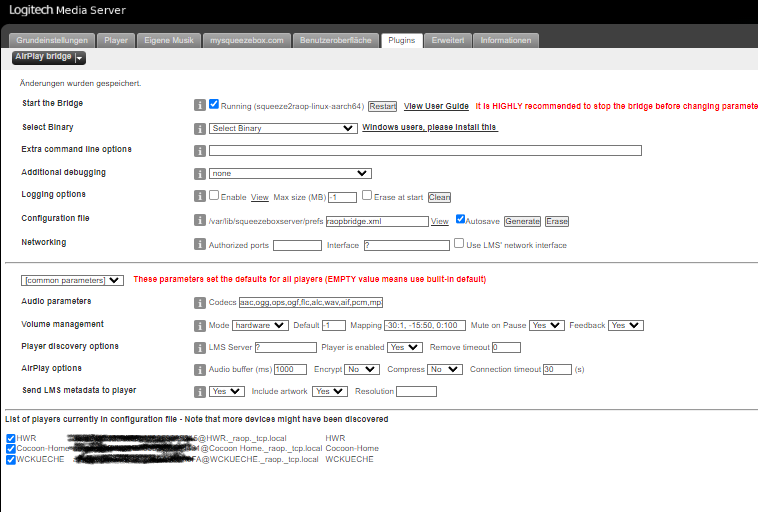Click info icon for AirPlay options

(200, 370)
